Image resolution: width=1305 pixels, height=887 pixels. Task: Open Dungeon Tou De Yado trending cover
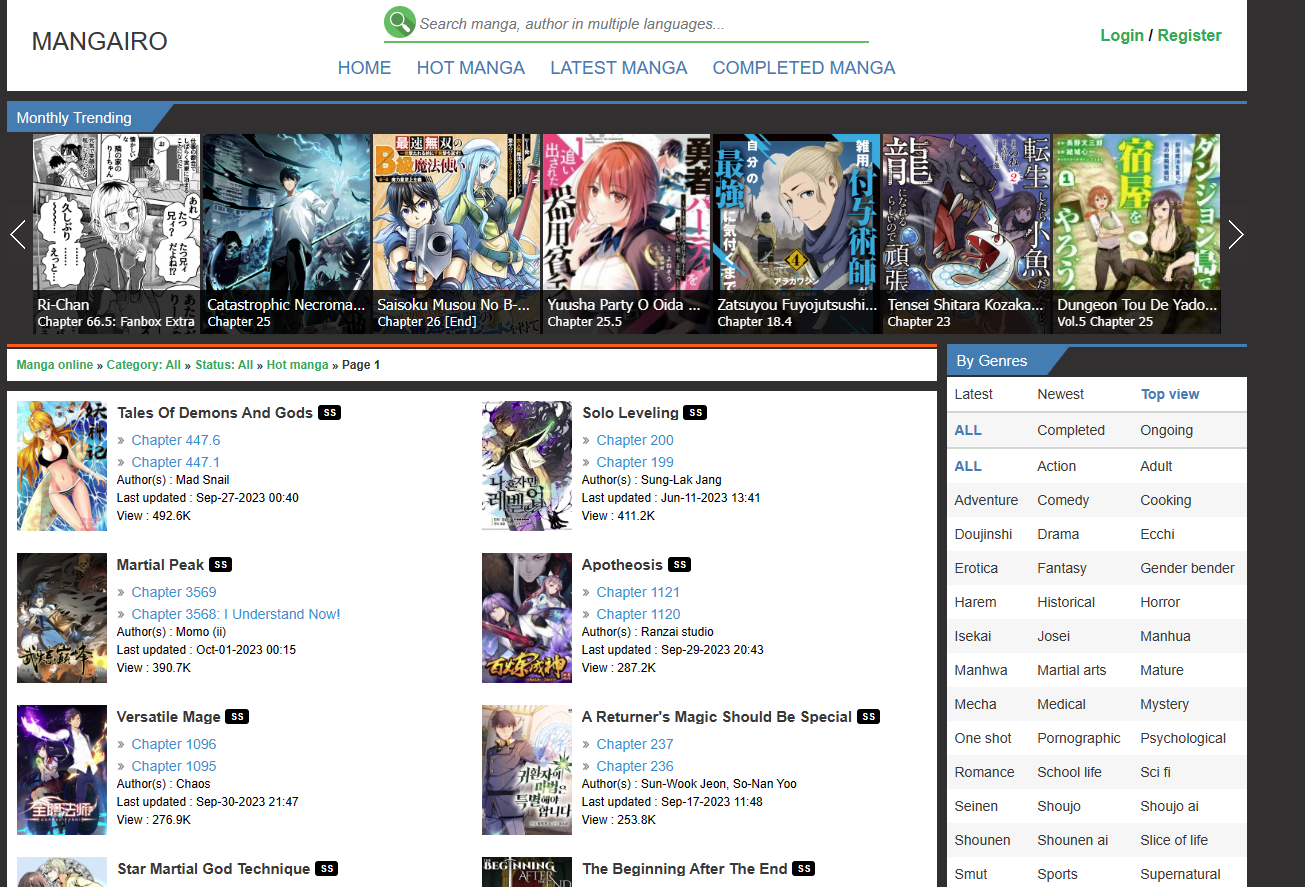(1137, 234)
